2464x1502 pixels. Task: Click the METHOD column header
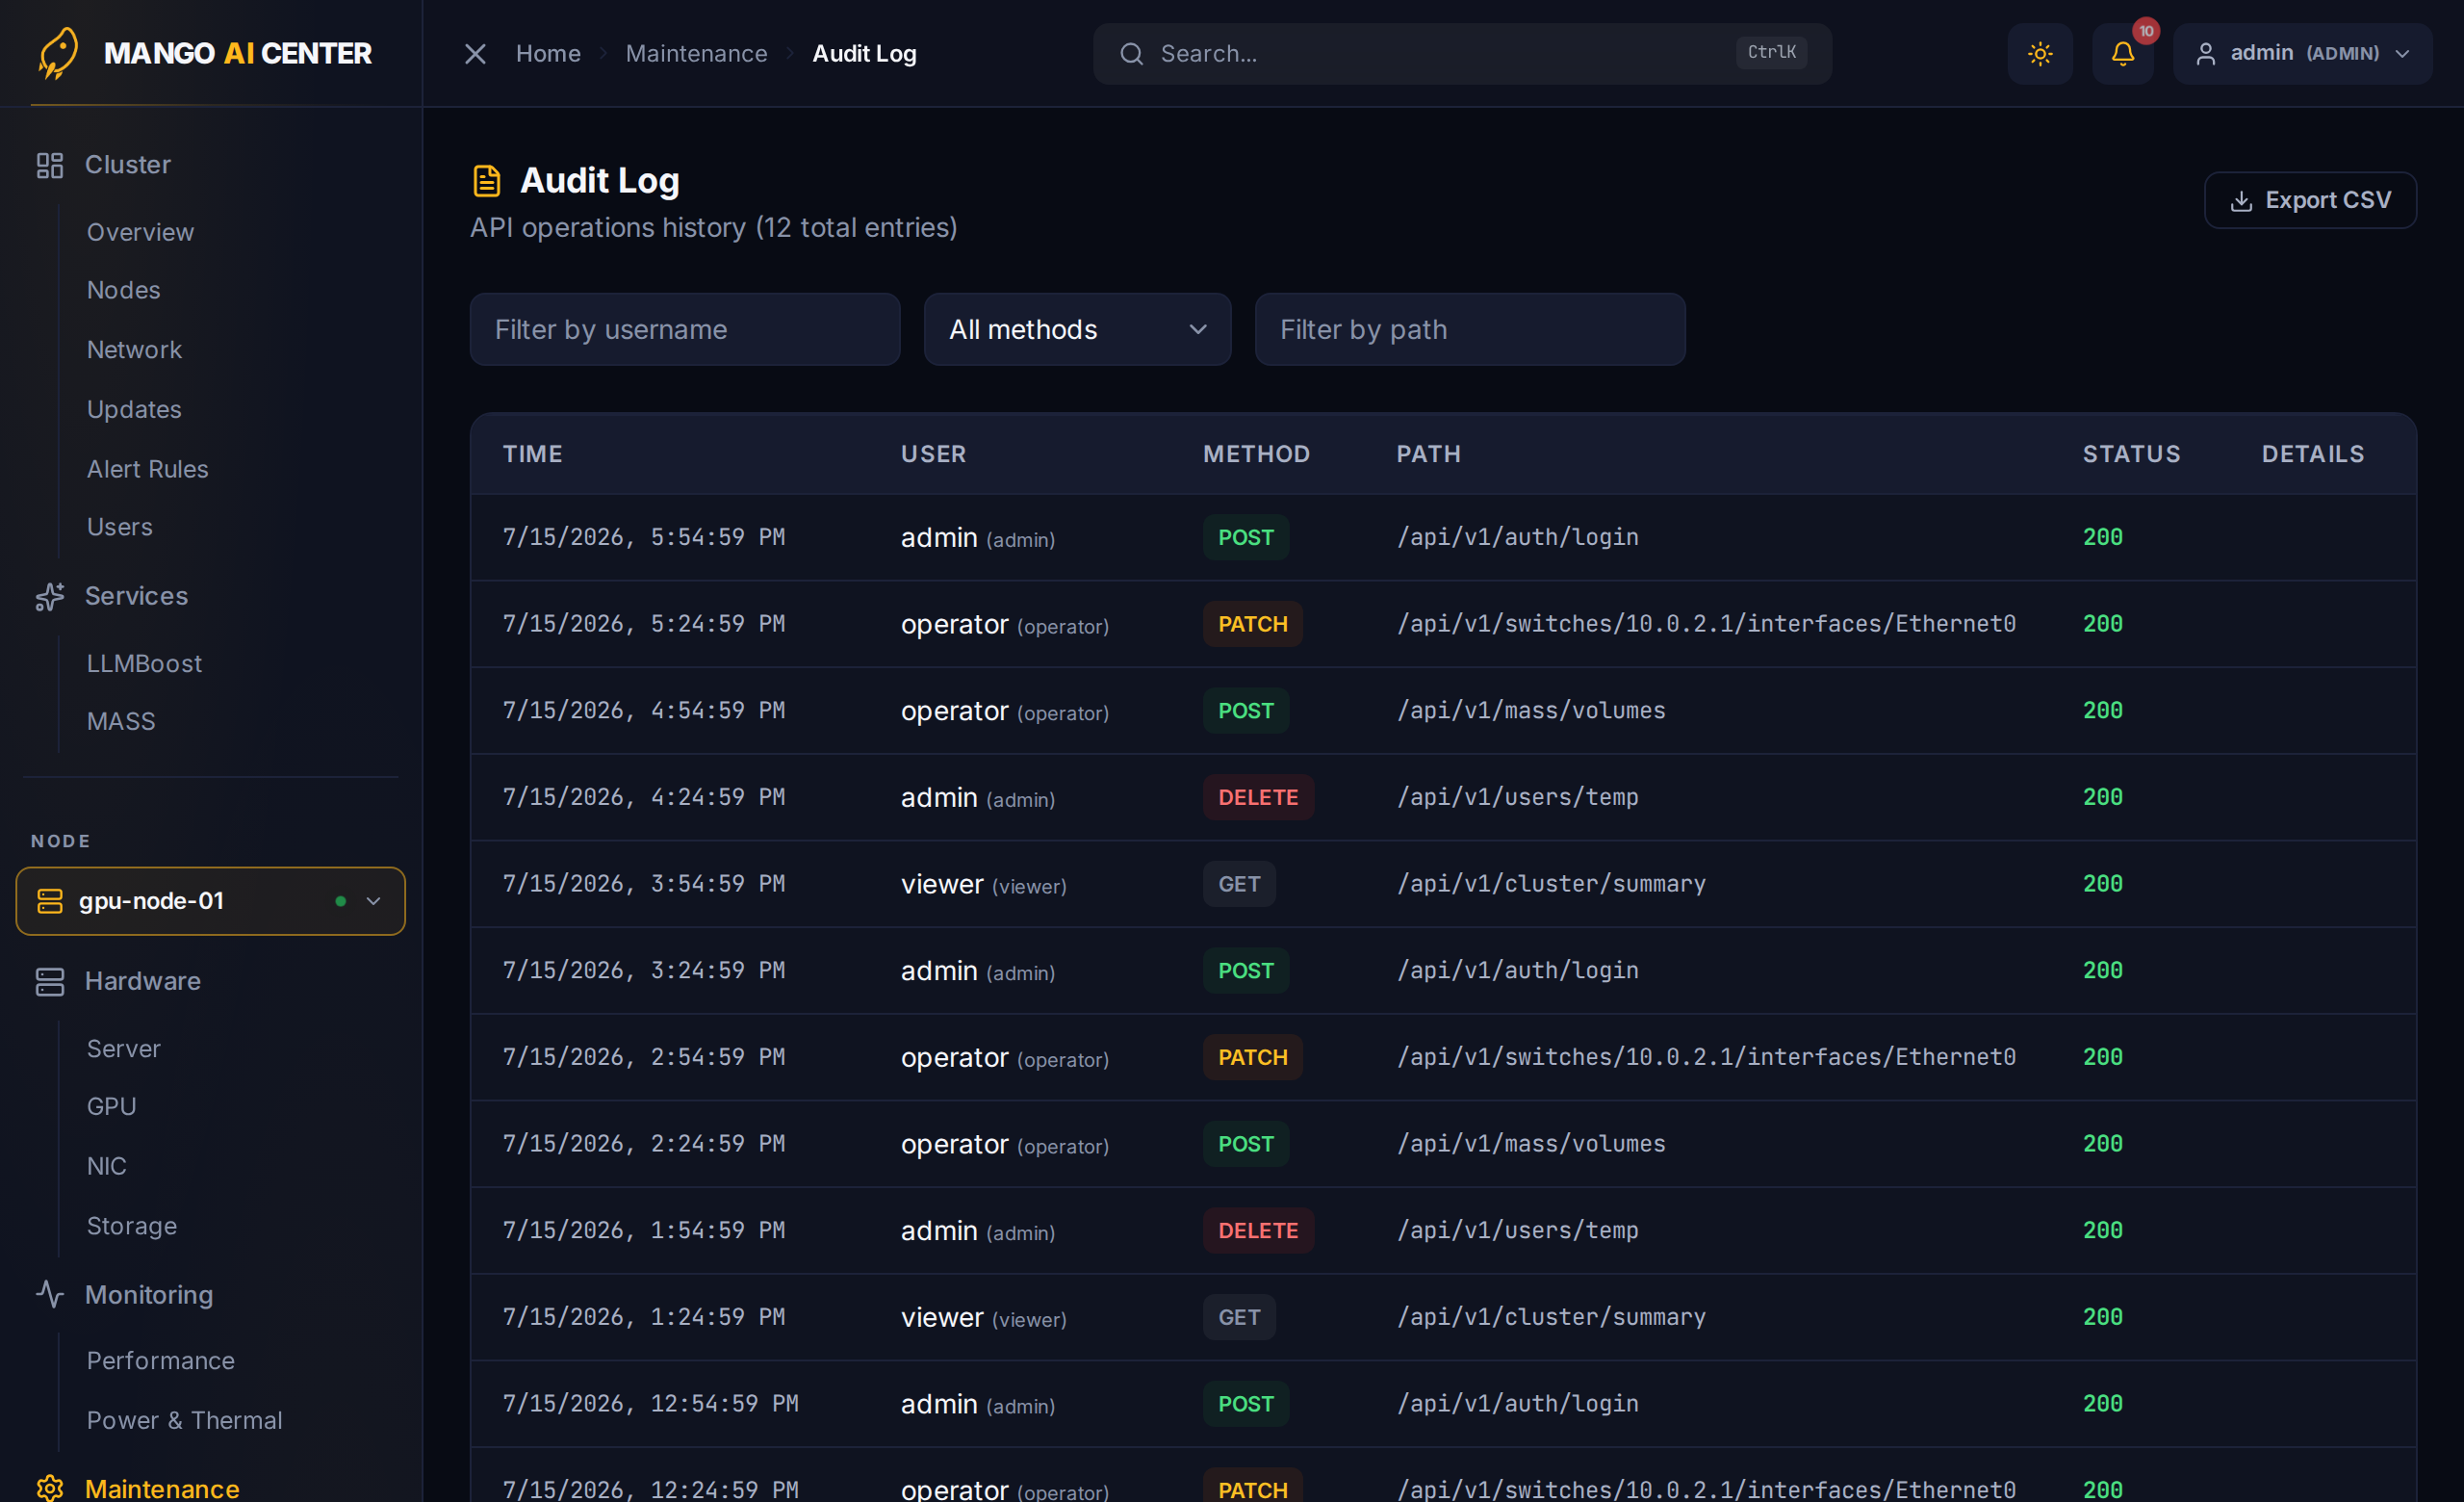pyautogui.click(x=1256, y=454)
